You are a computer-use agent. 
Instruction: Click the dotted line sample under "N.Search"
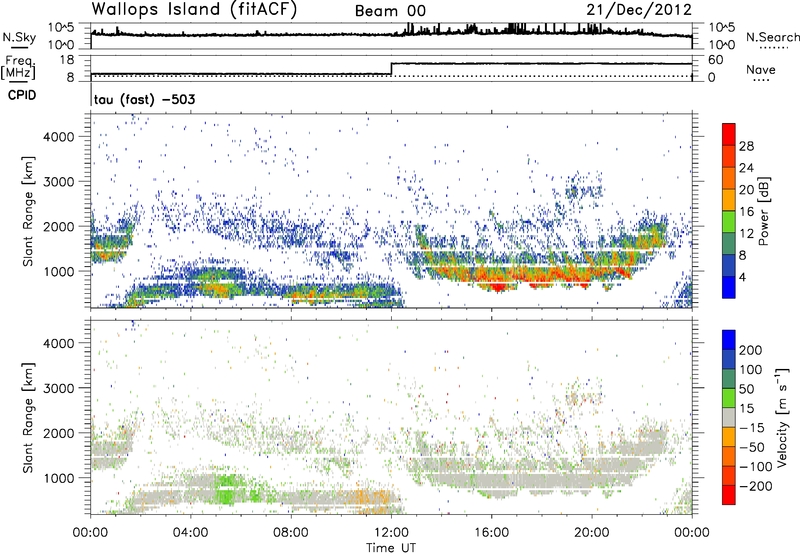point(774,48)
